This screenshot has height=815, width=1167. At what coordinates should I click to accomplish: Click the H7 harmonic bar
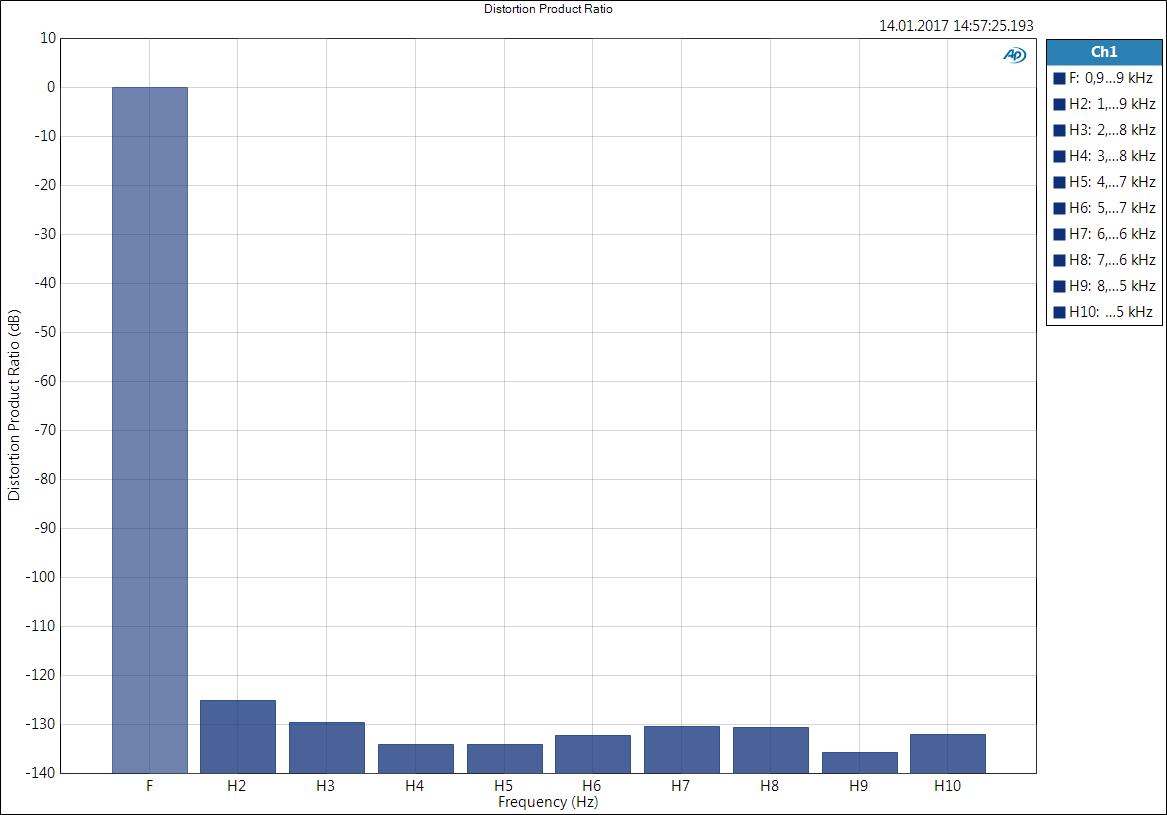tap(682, 750)
